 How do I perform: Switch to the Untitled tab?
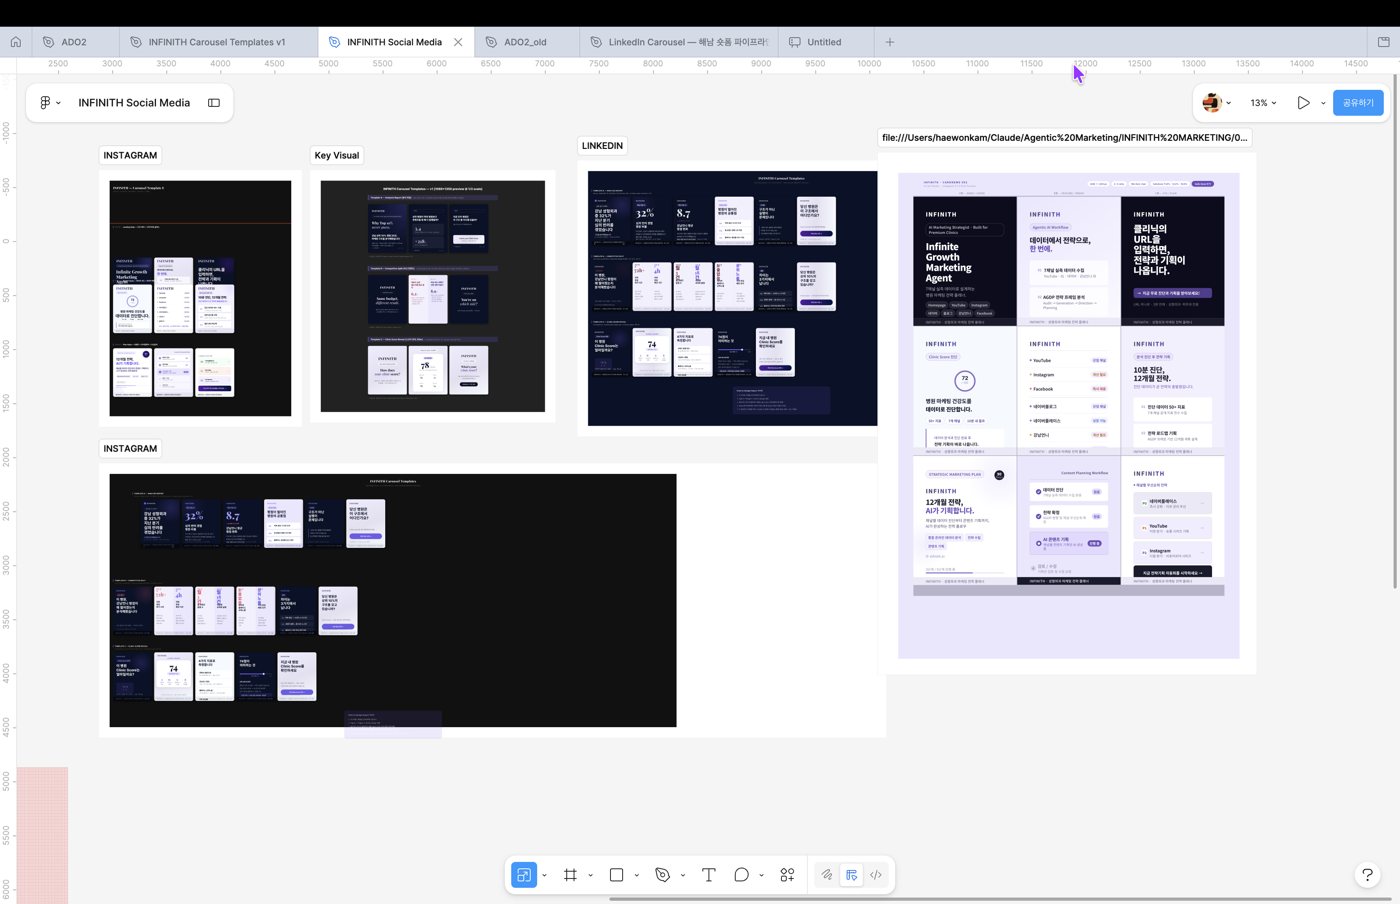click(824, 42)
